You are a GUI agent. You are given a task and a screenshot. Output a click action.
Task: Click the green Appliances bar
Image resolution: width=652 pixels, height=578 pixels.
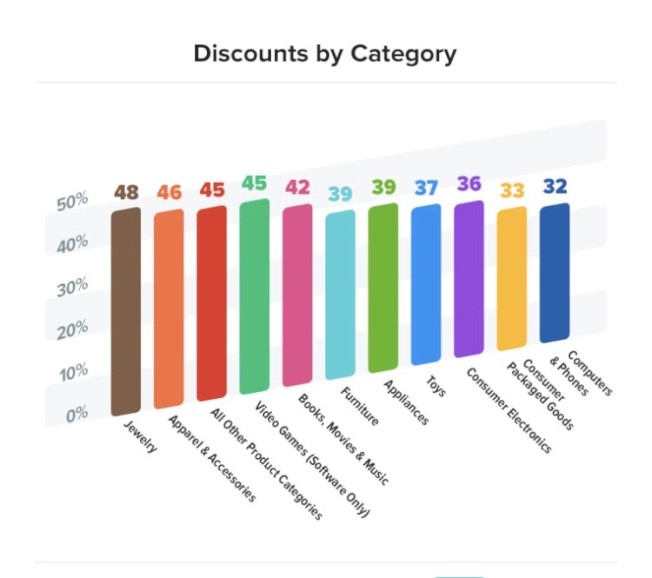383,288
